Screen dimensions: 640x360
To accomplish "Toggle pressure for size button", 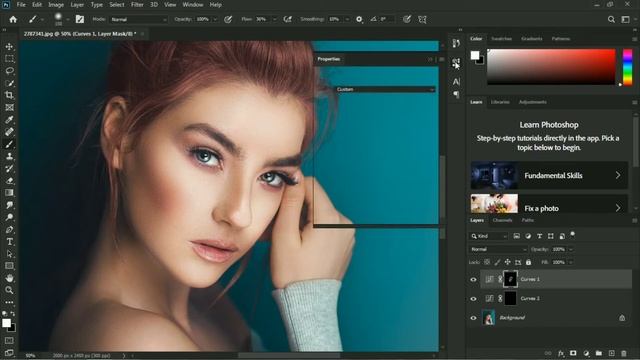I will 407,19.
